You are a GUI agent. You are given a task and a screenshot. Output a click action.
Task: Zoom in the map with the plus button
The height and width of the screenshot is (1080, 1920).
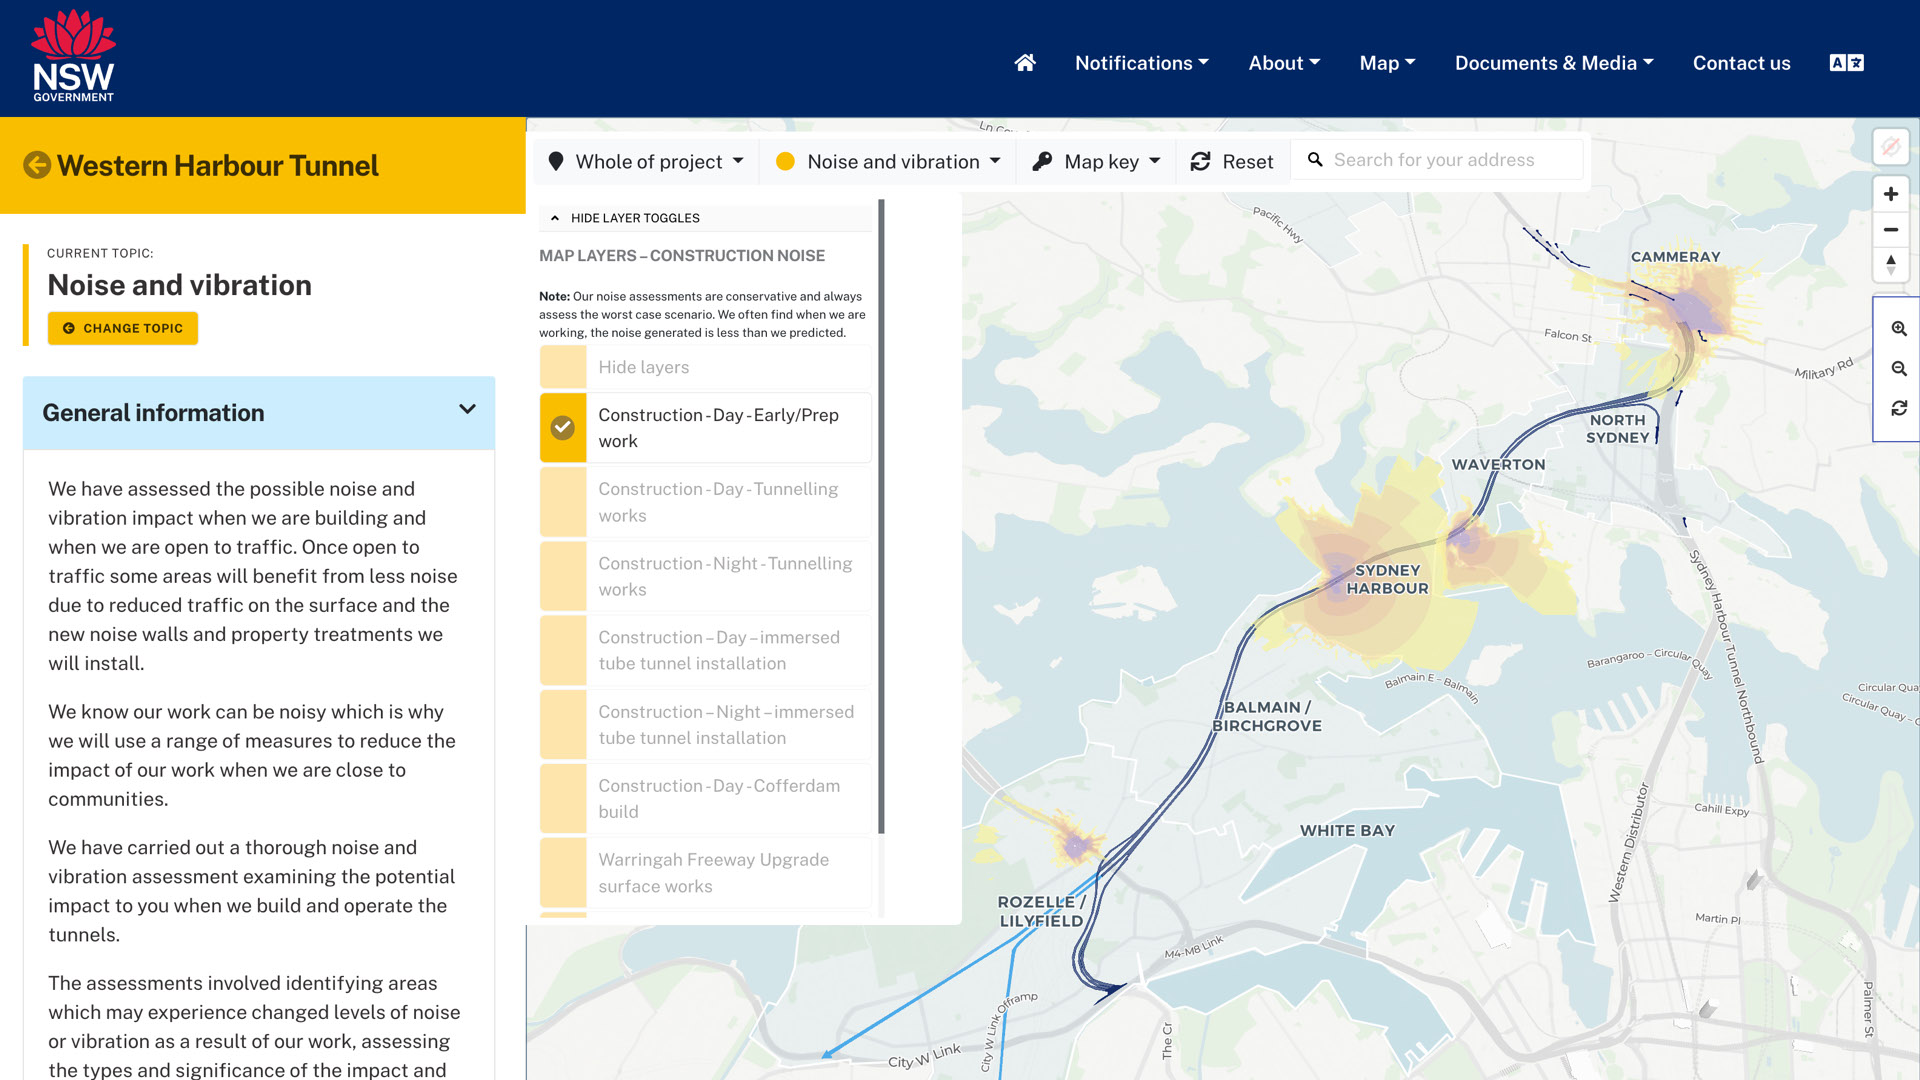point(1890,194)
